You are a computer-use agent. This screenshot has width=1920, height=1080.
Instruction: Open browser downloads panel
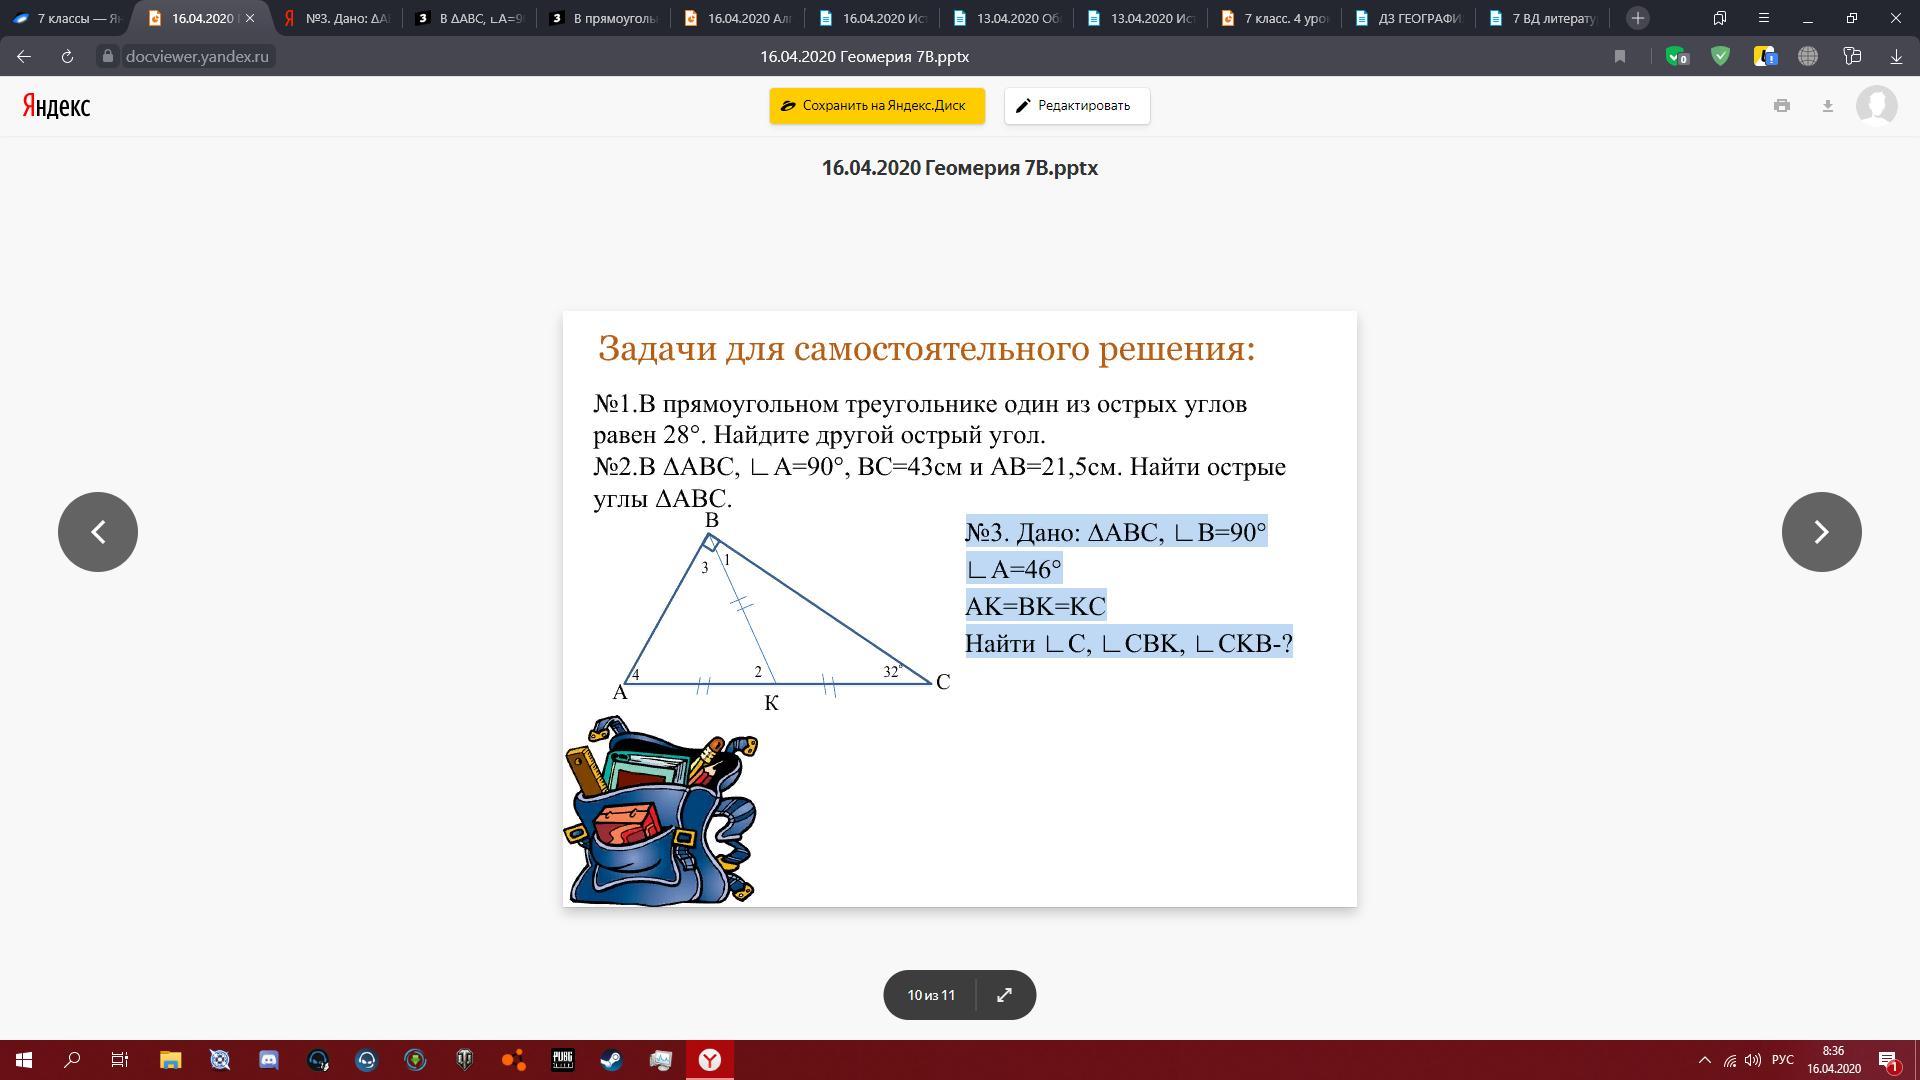pyautogui.click(x=1895, y=57)
